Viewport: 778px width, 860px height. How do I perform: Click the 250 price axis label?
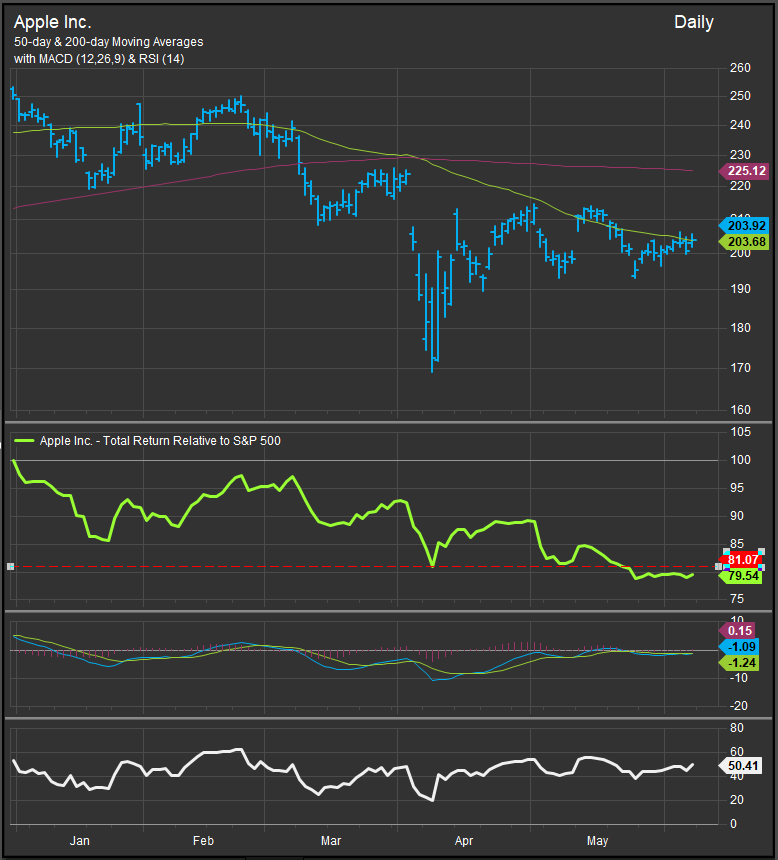point(740,96)
